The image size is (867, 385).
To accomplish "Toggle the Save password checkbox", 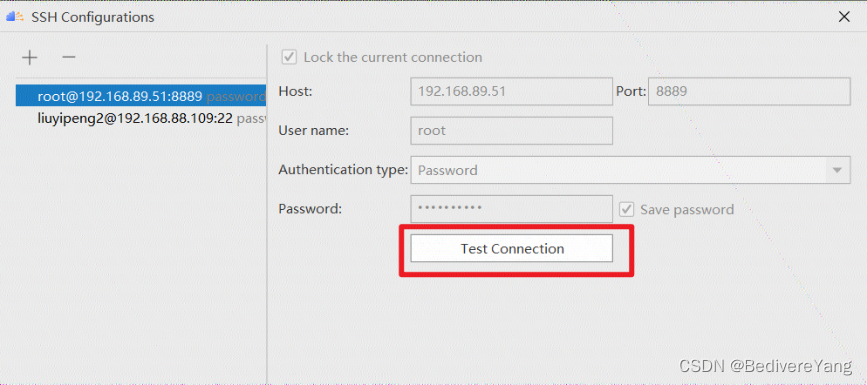I will (626, 210).
